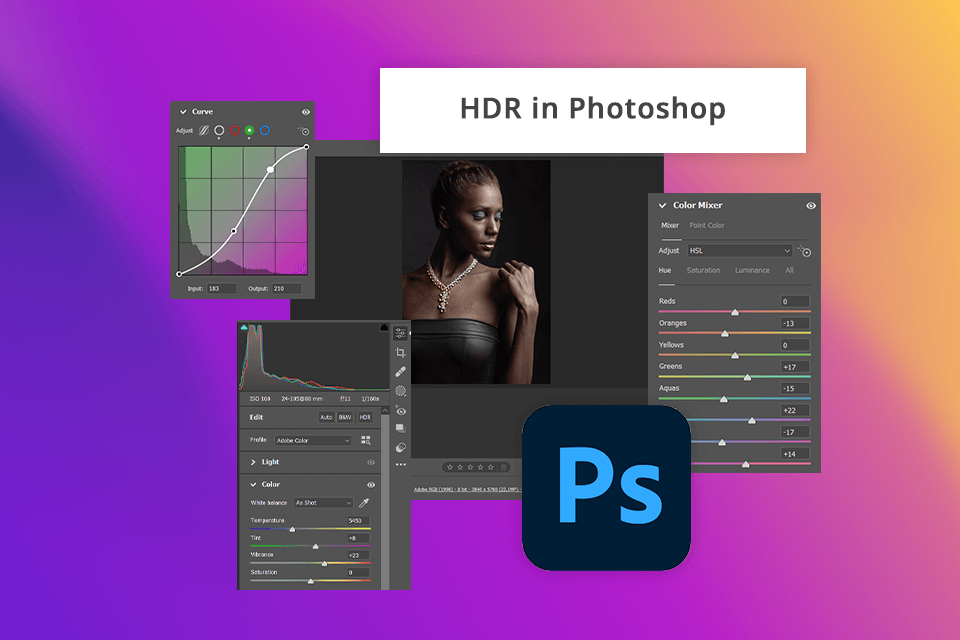Select the All tab in Color Mixer
The width and height of the screenshot is (960, 640).
coord(789,271)
